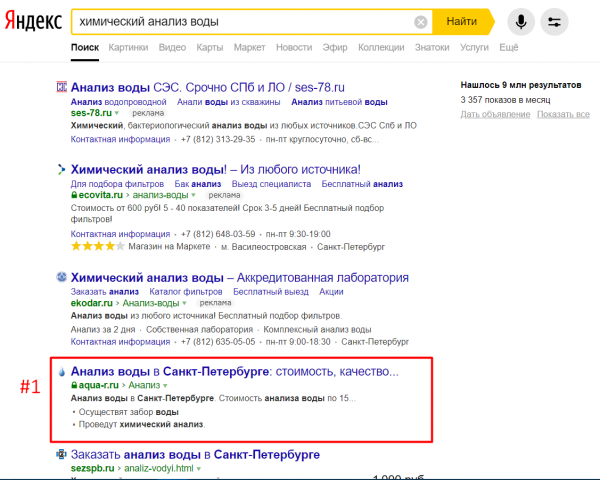Click 3 357 показов в месяц text
Image resolution: width=600 pixels, height=480 pixels.
click(505, 100)
